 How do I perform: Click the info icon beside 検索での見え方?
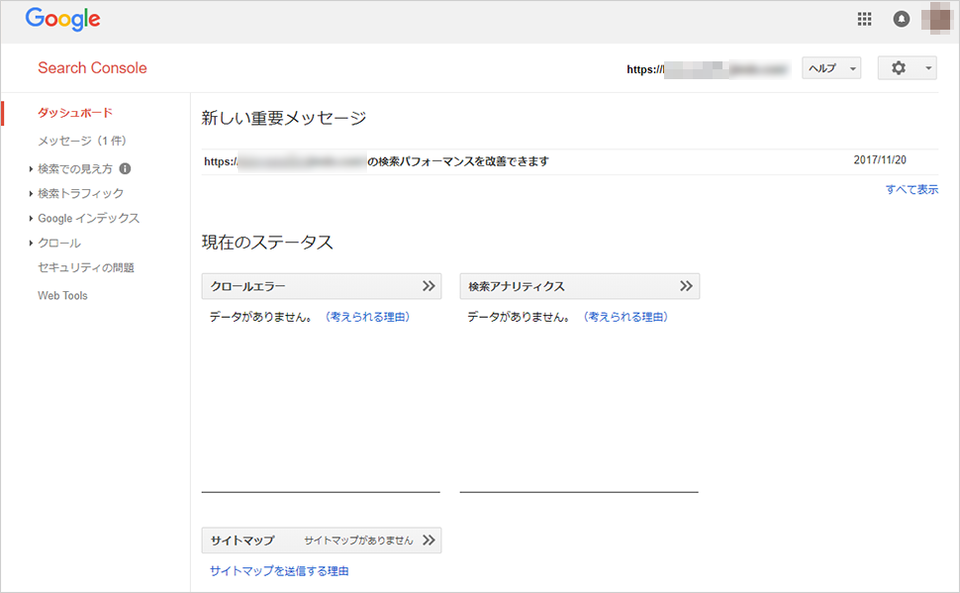[x=125, y=168]
